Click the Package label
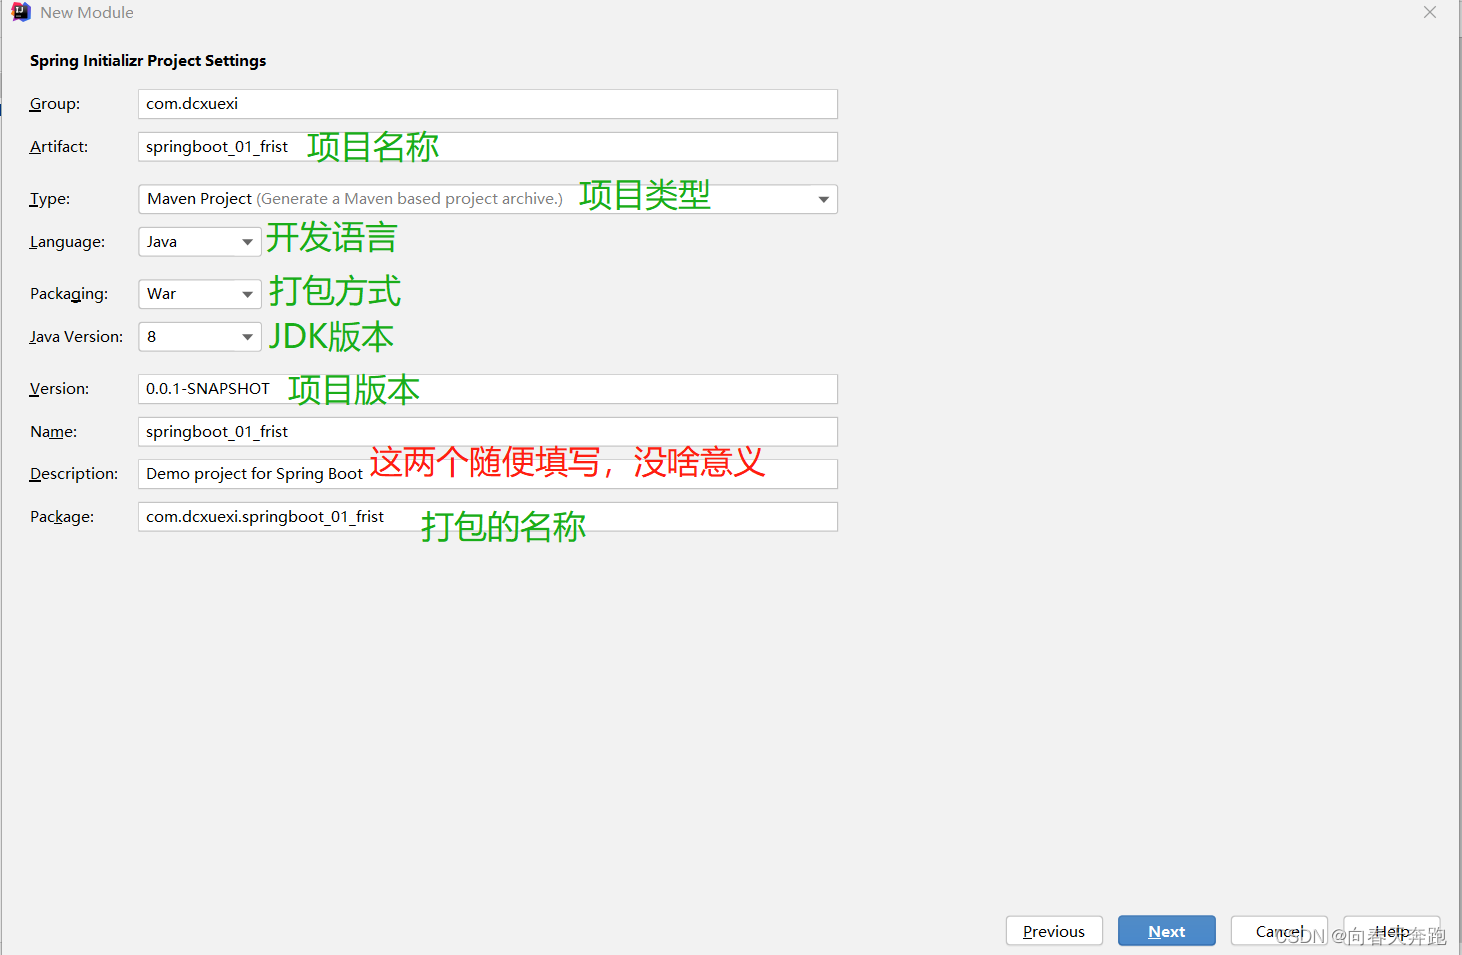The height and width of the screenshot is (955, 1462). click(x=62, y=517)
